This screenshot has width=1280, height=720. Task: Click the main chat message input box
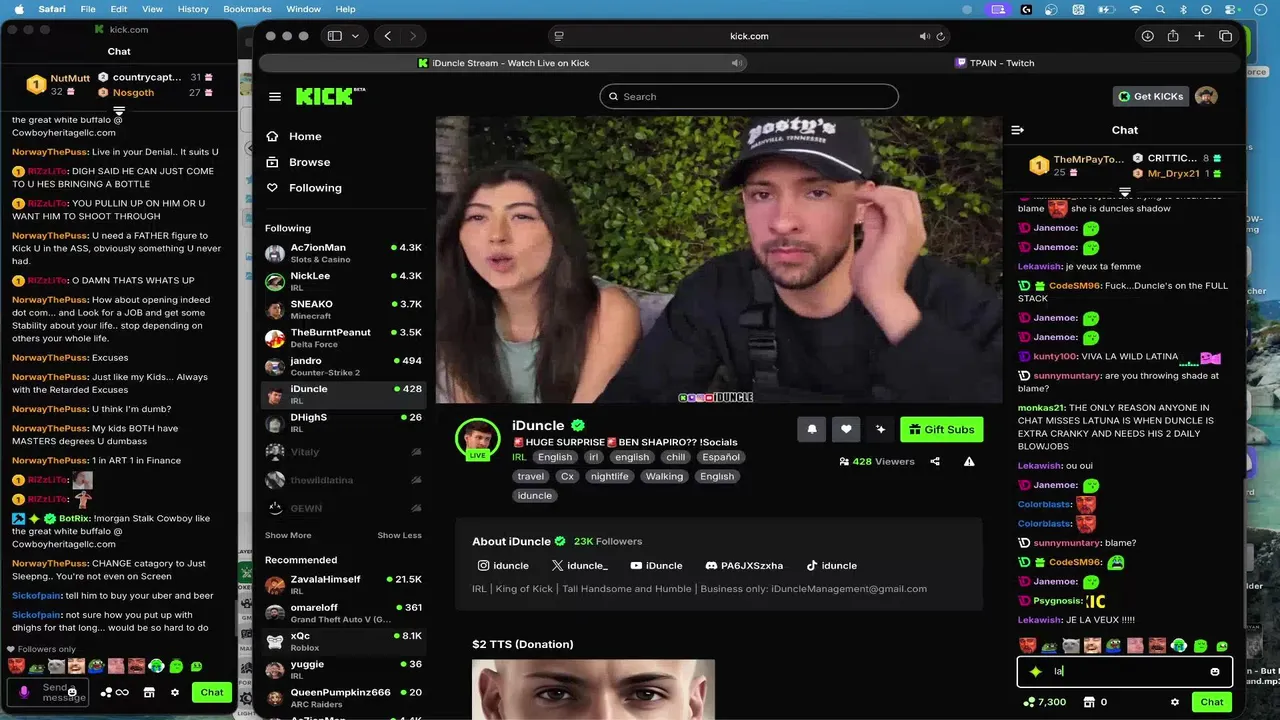[1125, 672]
